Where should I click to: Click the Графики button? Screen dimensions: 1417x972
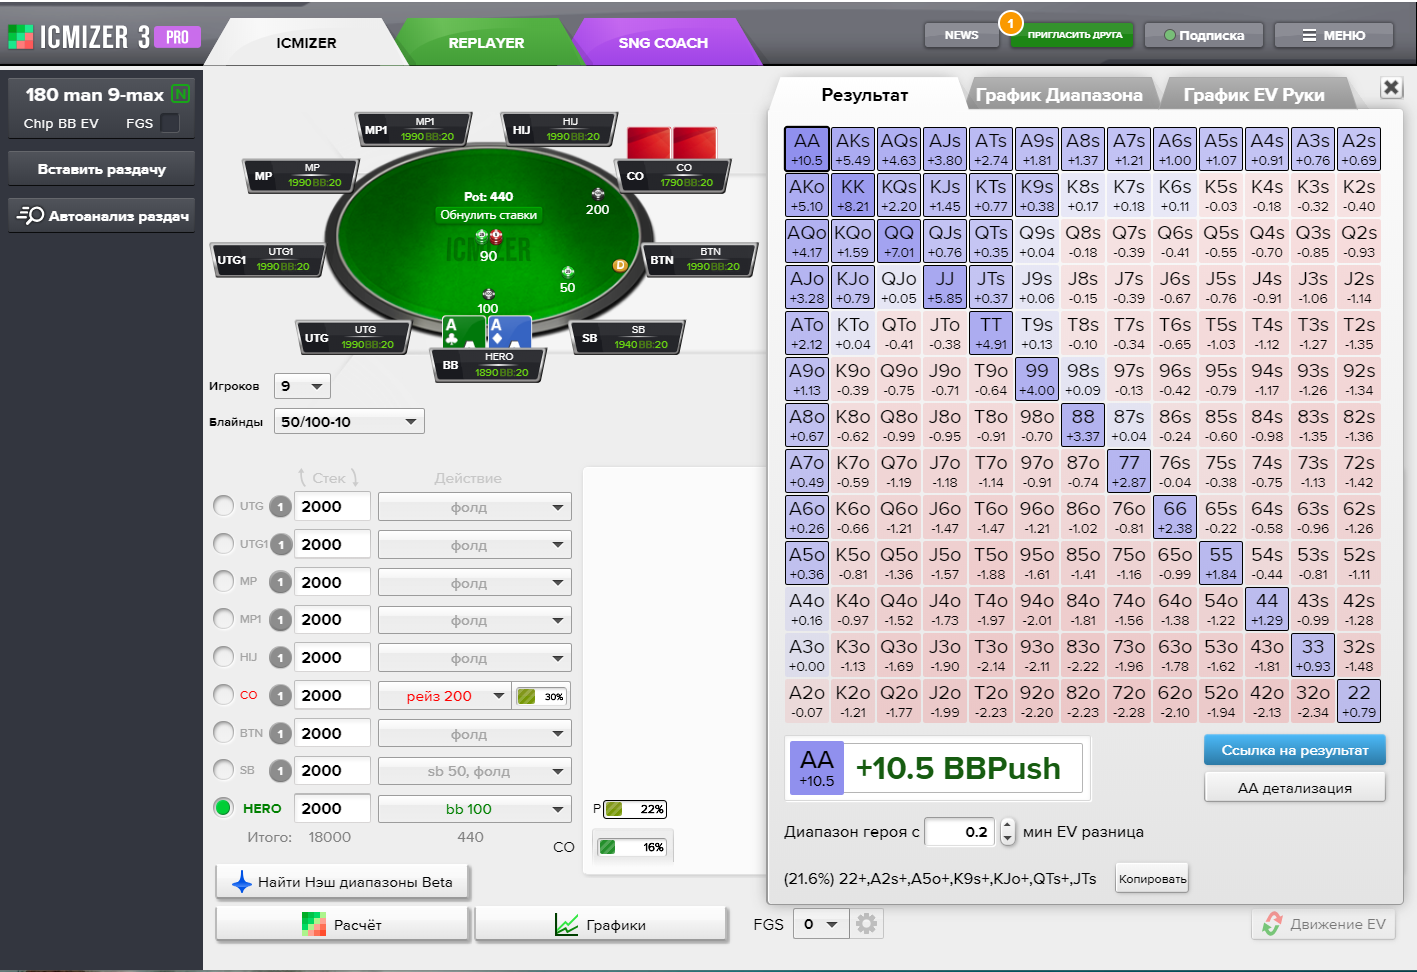(x=600, y=925)
